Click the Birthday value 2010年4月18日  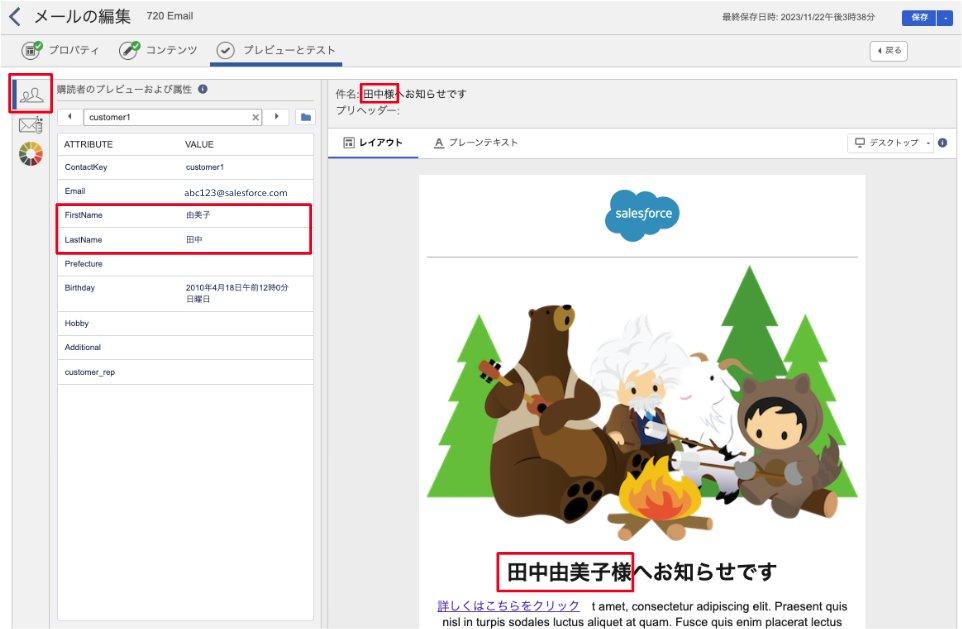[237, 293]
